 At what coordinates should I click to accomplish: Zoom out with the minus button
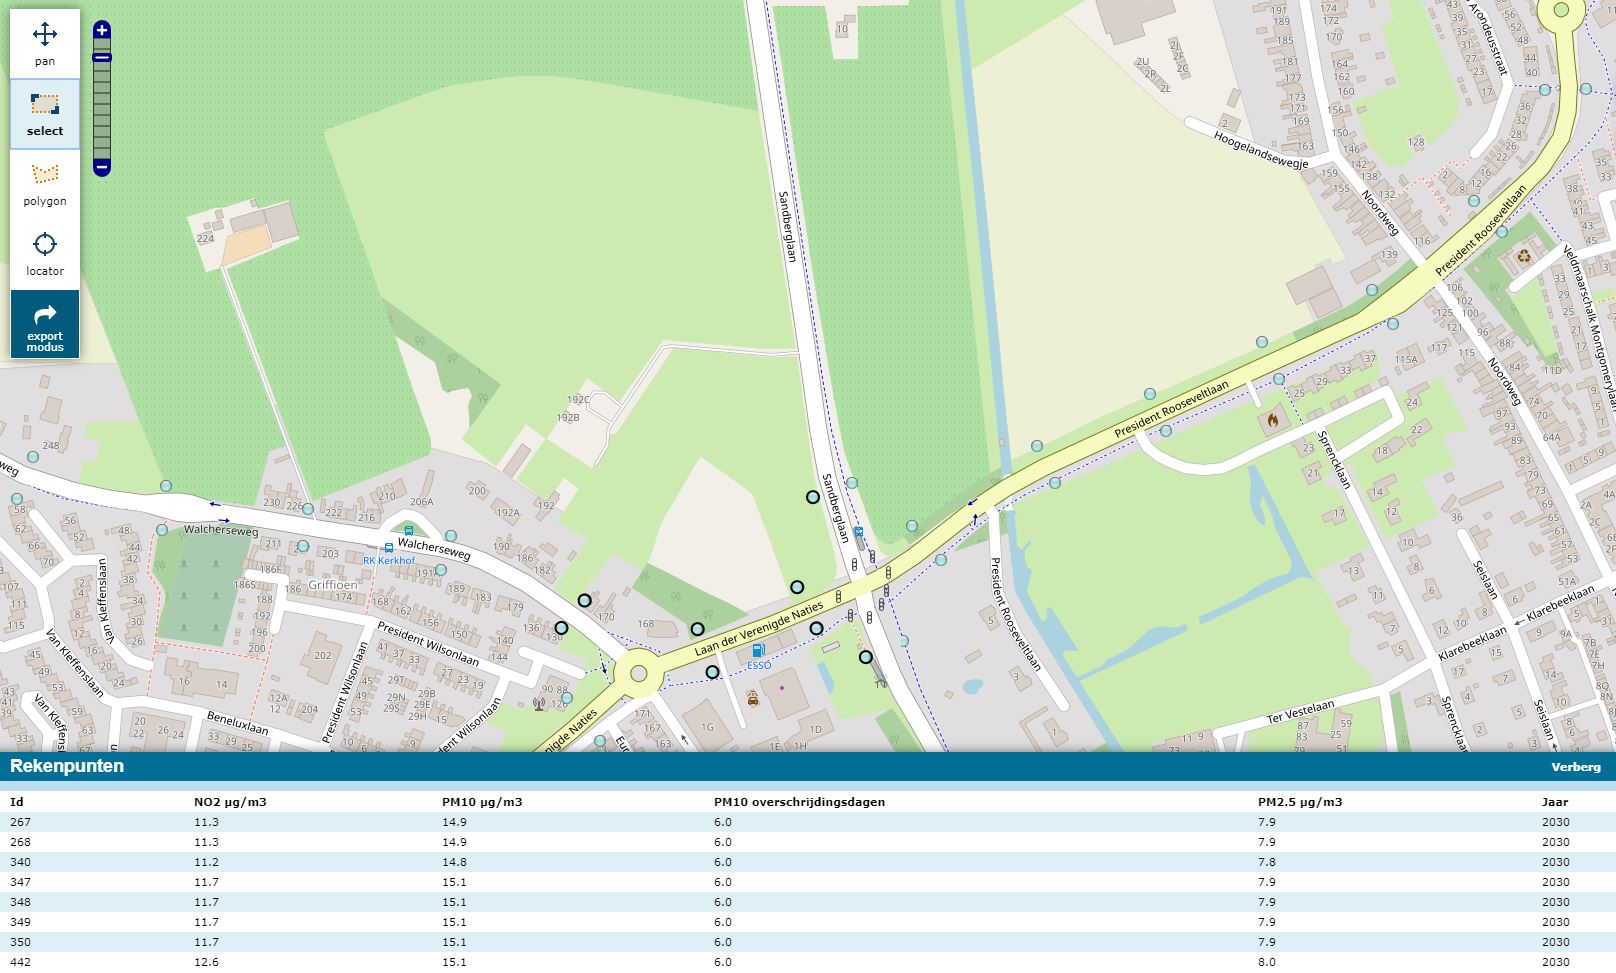[x=102, y=167]
